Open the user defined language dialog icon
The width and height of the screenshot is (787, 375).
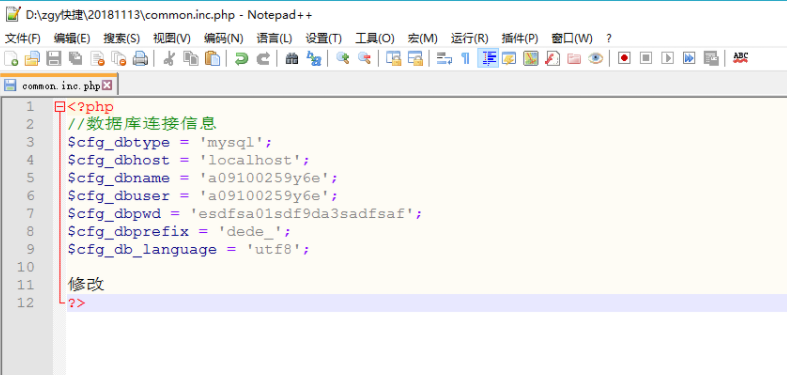click(509, 58)
